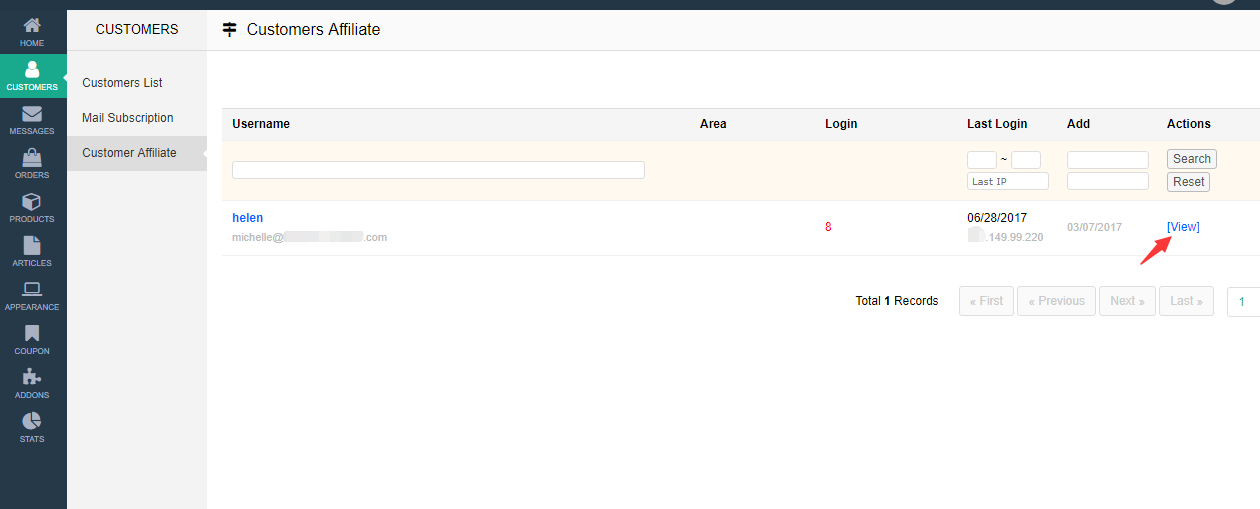Go to the Products box icon

pyautogui.click(x=32, y=203)
